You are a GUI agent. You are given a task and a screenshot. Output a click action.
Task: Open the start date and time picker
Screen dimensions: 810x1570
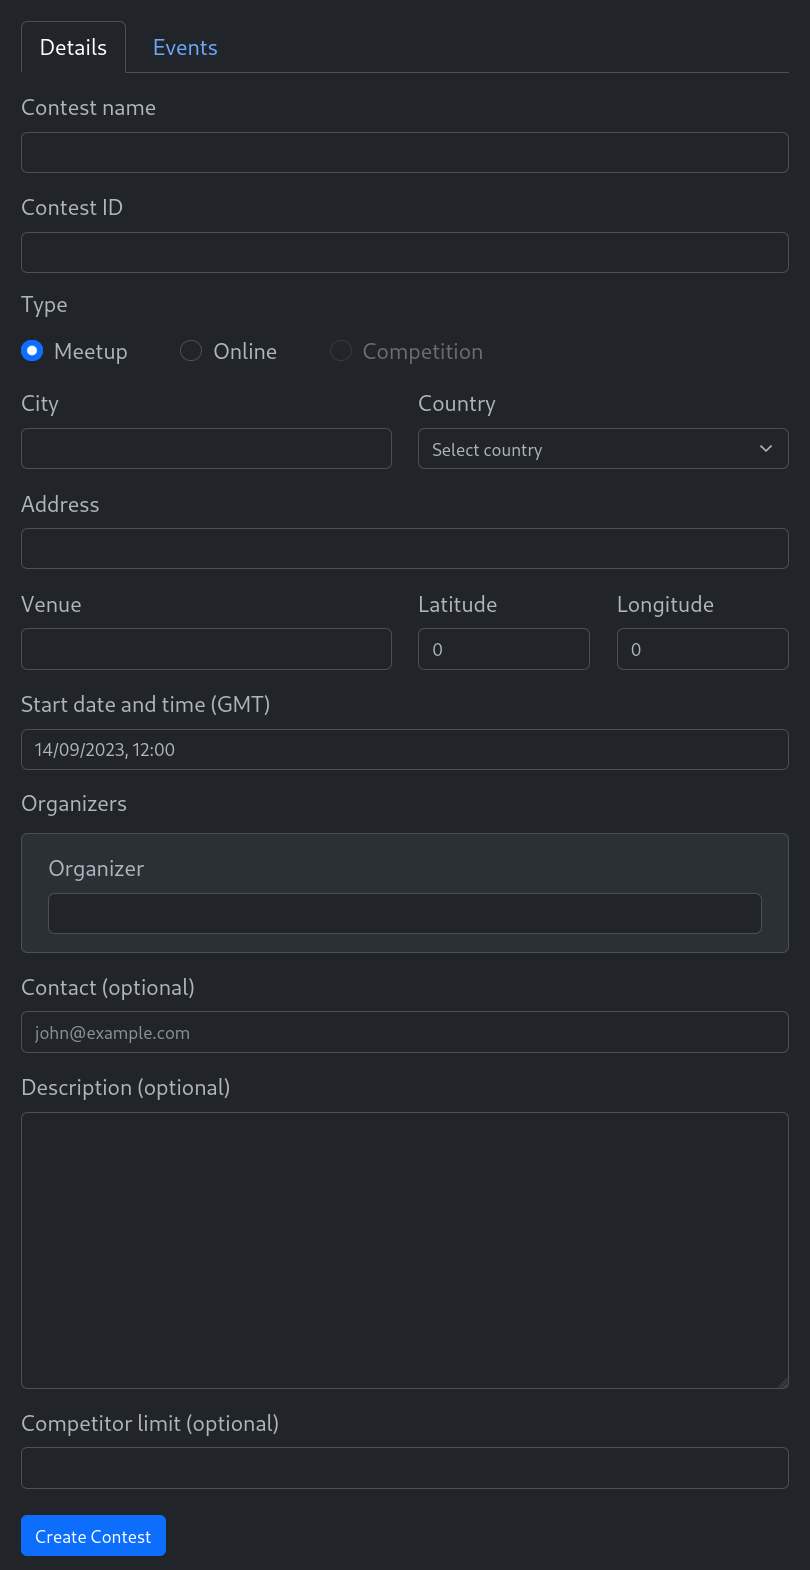click(x=404, y=749)
